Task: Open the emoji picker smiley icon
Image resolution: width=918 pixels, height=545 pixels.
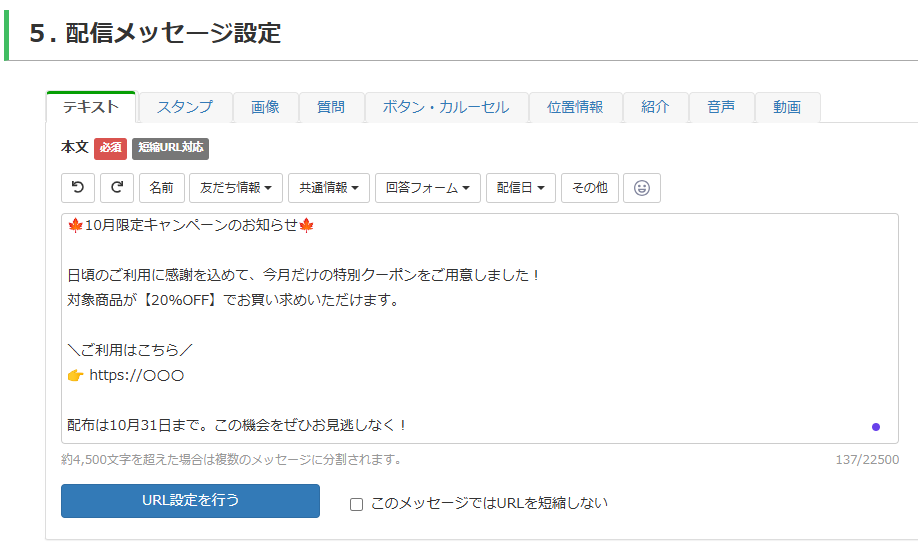Action: 642,188
